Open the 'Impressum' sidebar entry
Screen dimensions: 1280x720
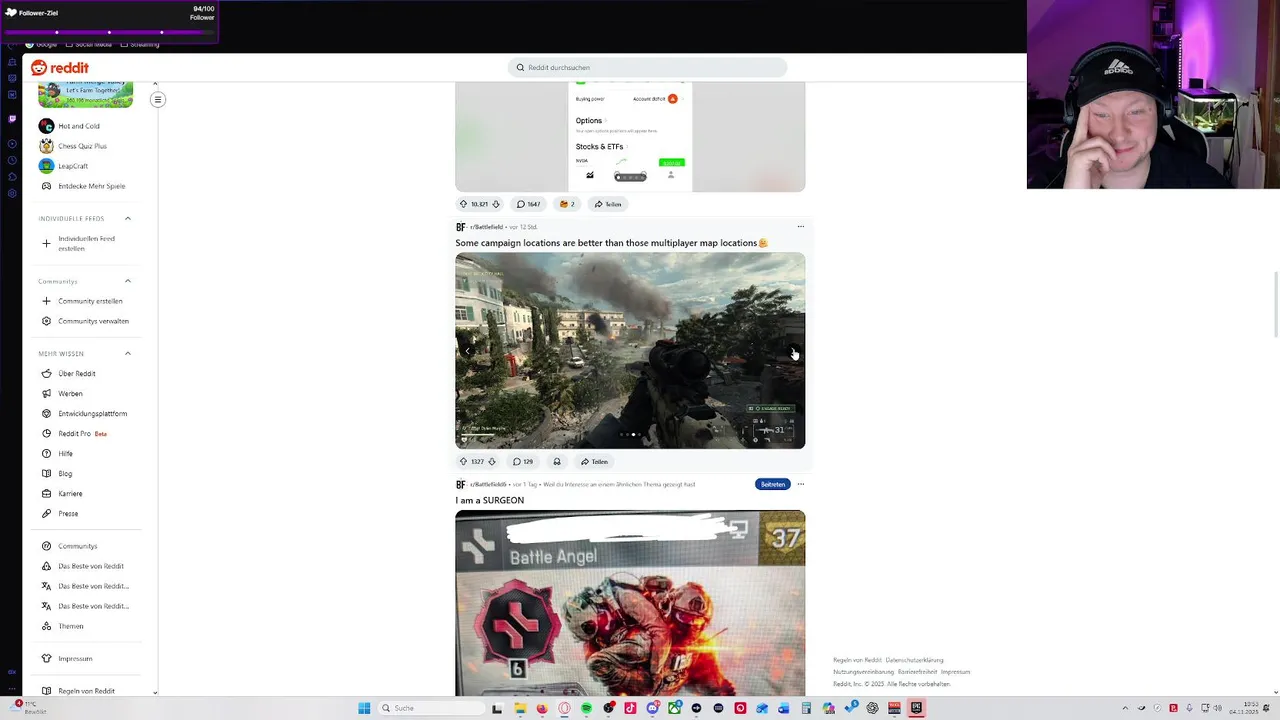[75, 658]
